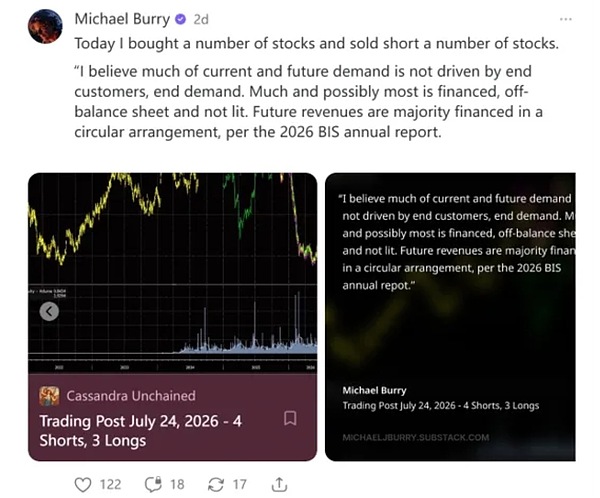Open michaeljburry.substack.com text on quote card
This screenshot has width=600, height=498.
pyautogui.click(x=416, y=438)
